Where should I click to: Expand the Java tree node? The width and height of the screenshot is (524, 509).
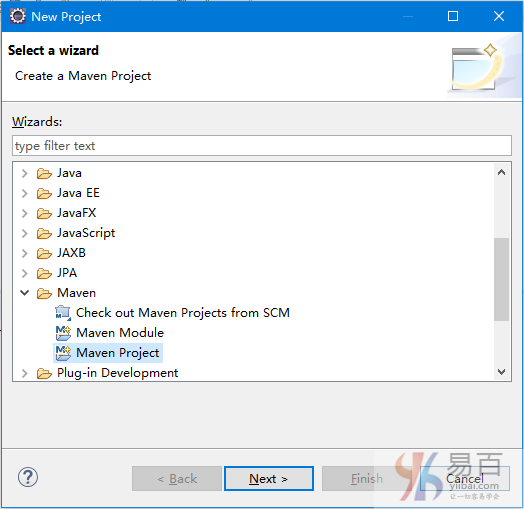point(24,173)
